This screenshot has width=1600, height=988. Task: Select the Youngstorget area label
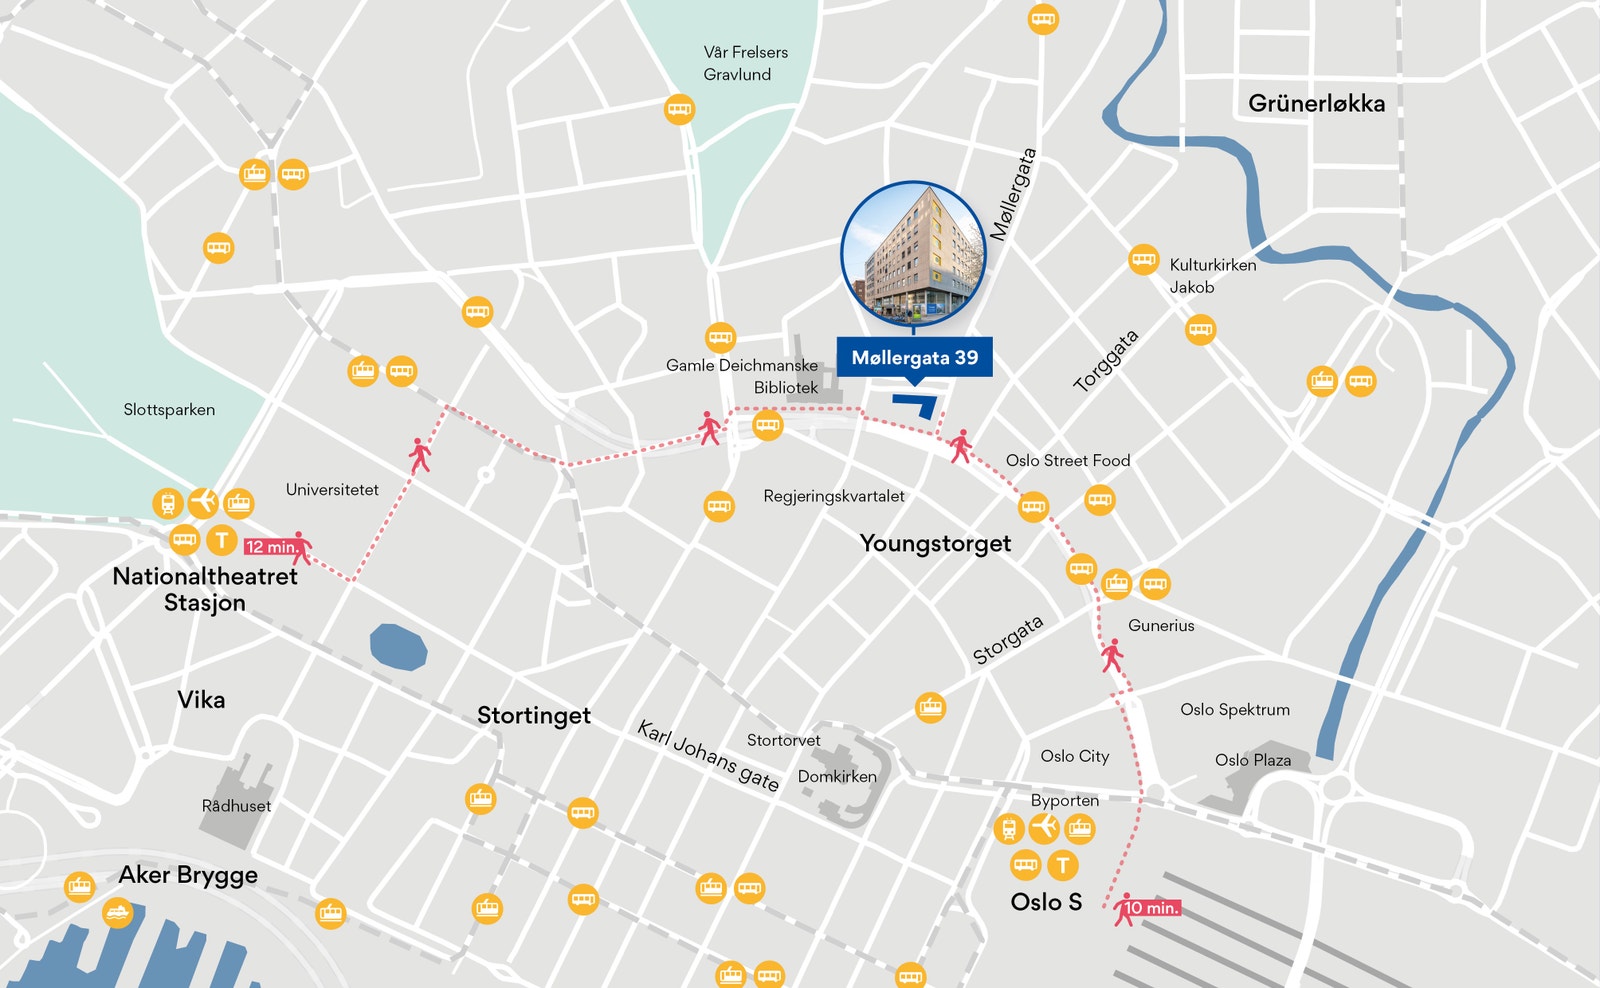point(936,543)
